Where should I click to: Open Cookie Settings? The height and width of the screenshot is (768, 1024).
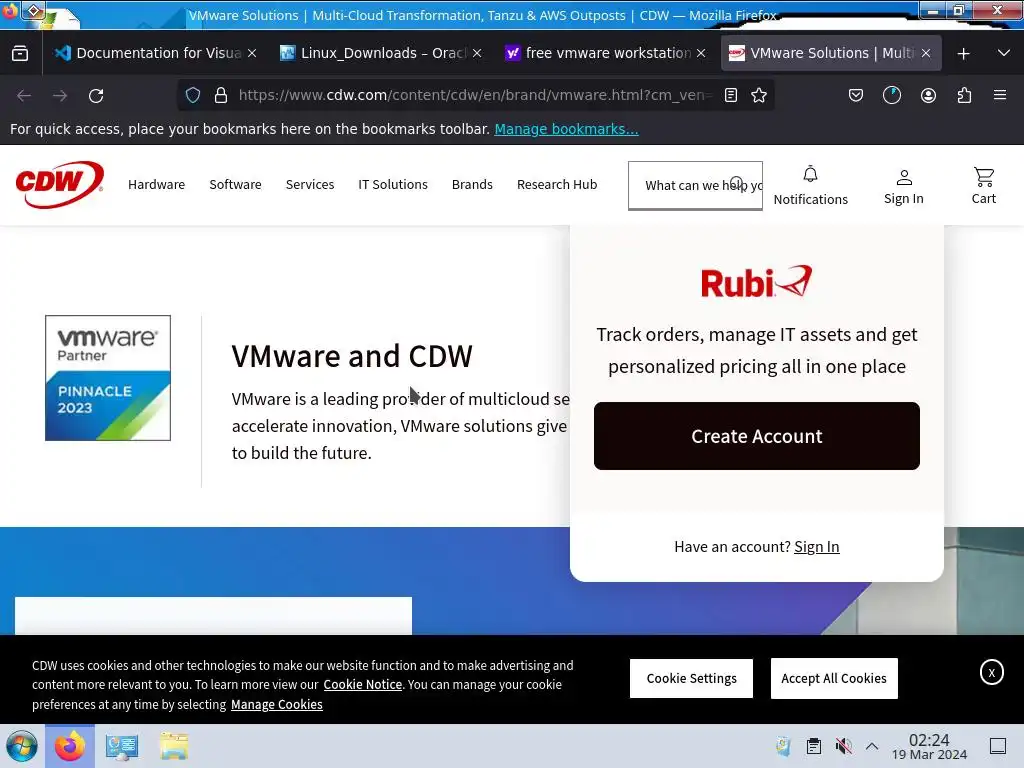coord(691,679)
